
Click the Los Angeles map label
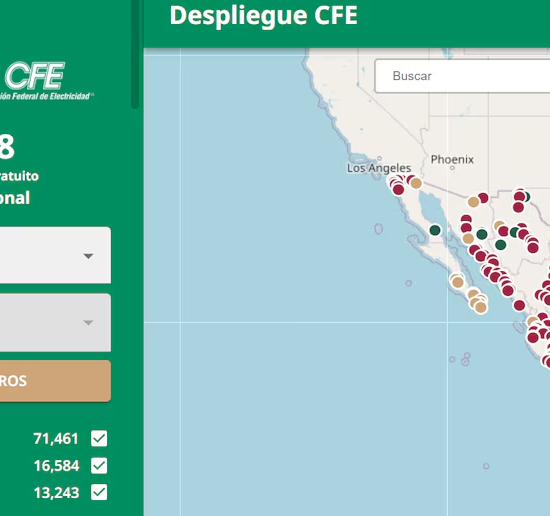point(379,168)
